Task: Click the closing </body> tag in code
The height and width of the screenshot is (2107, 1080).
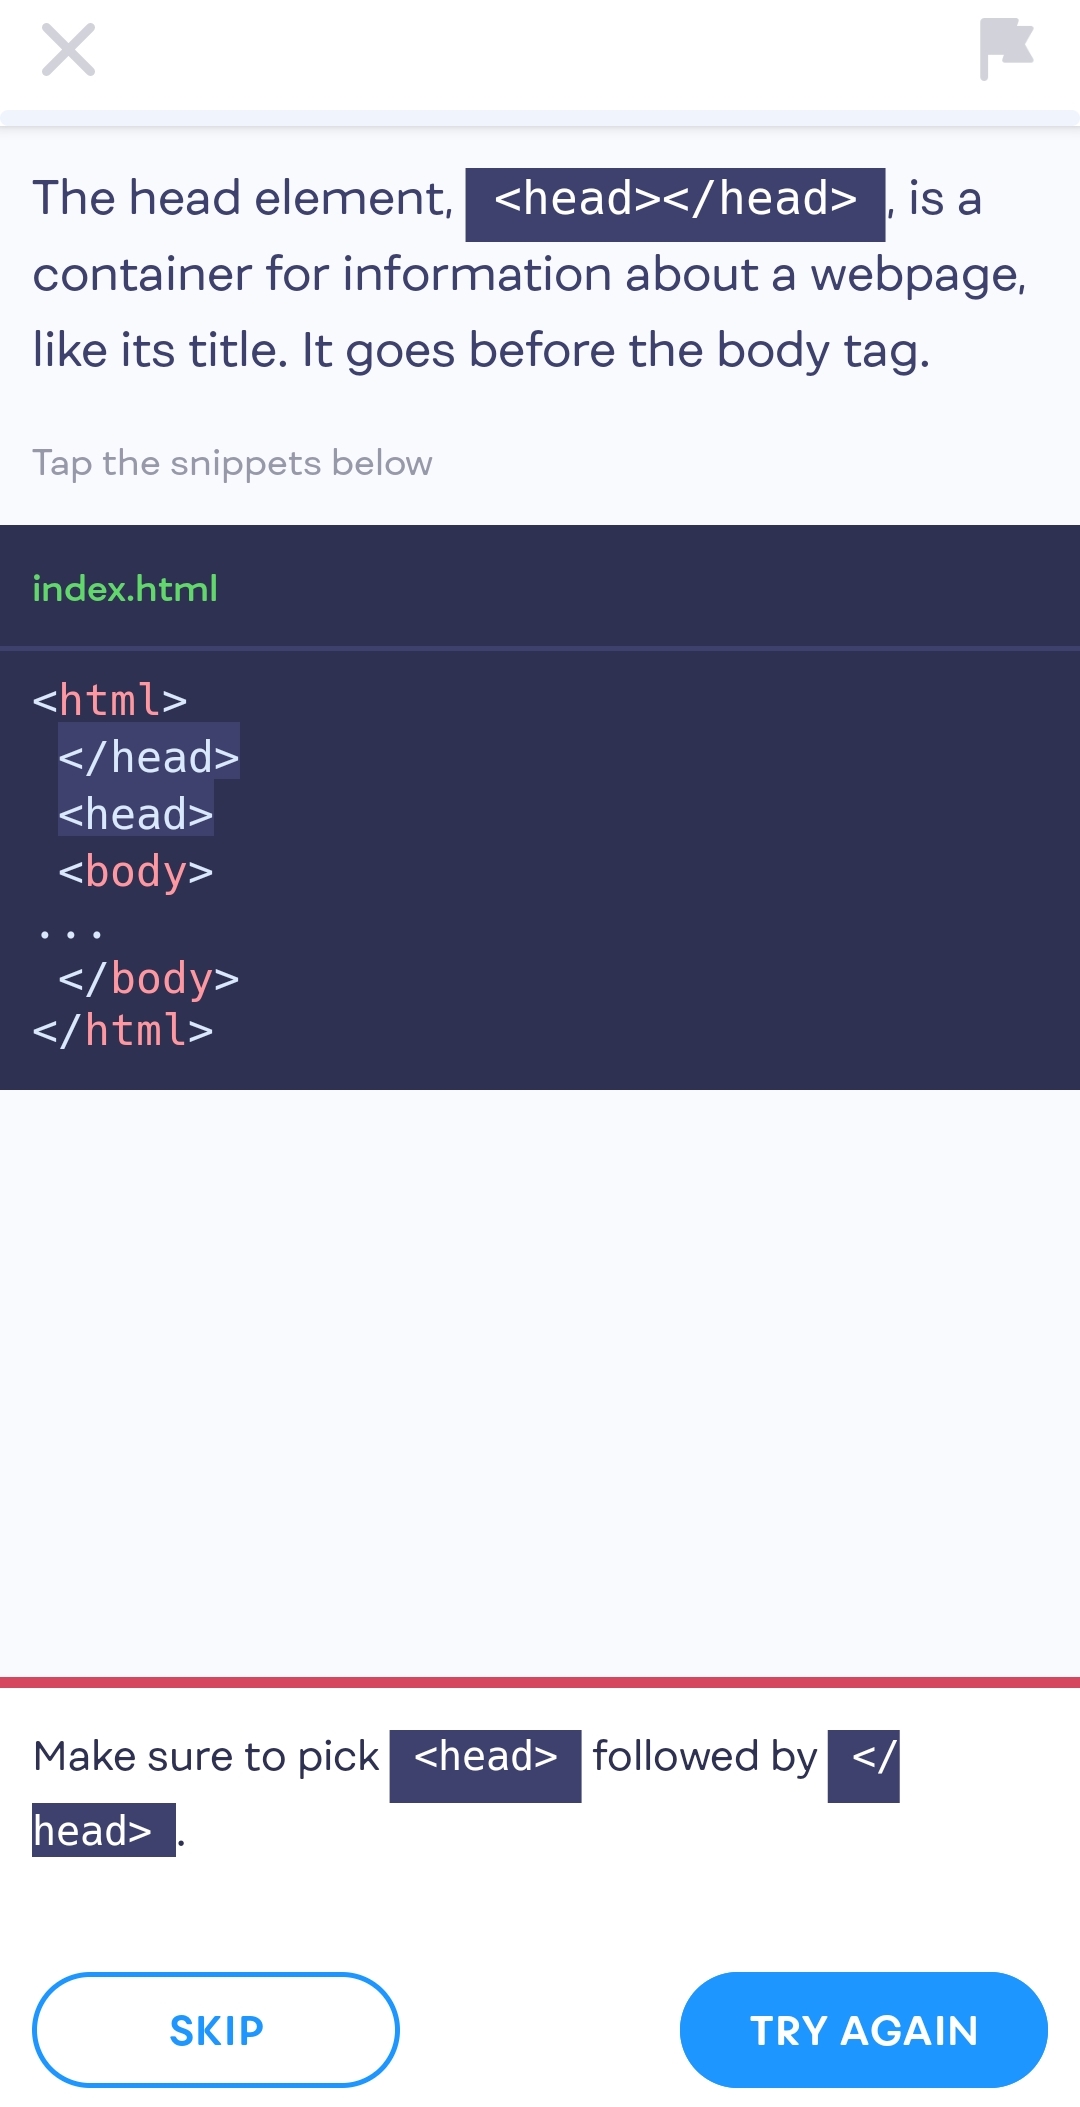Action: point(148,978)
